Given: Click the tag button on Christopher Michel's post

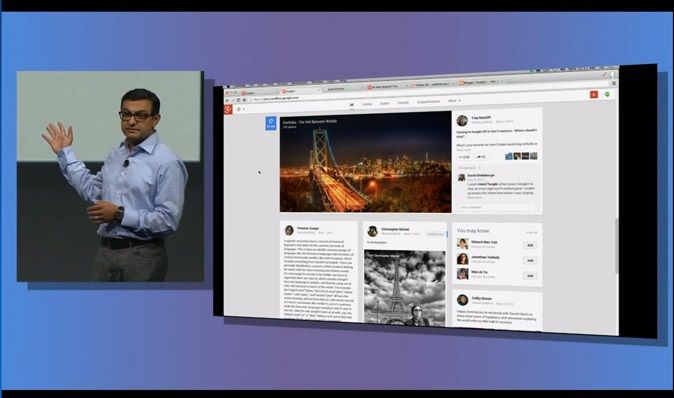Looking at the screenshot, I should pyautogui.click(x=435, y=234).
